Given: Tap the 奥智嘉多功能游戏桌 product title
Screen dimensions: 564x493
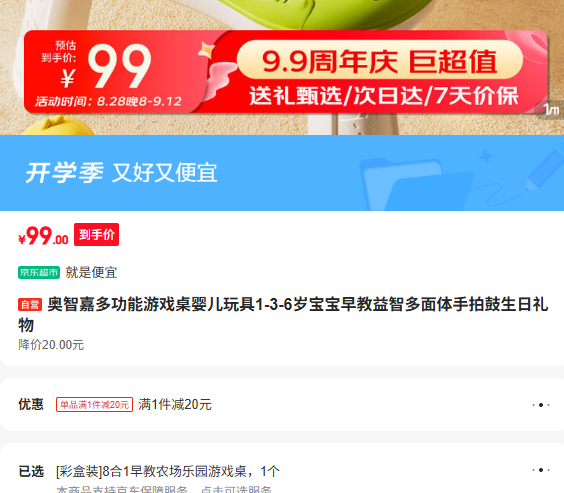Looking at the screenshot, I should pyautogui.click(x=283, y=315).
